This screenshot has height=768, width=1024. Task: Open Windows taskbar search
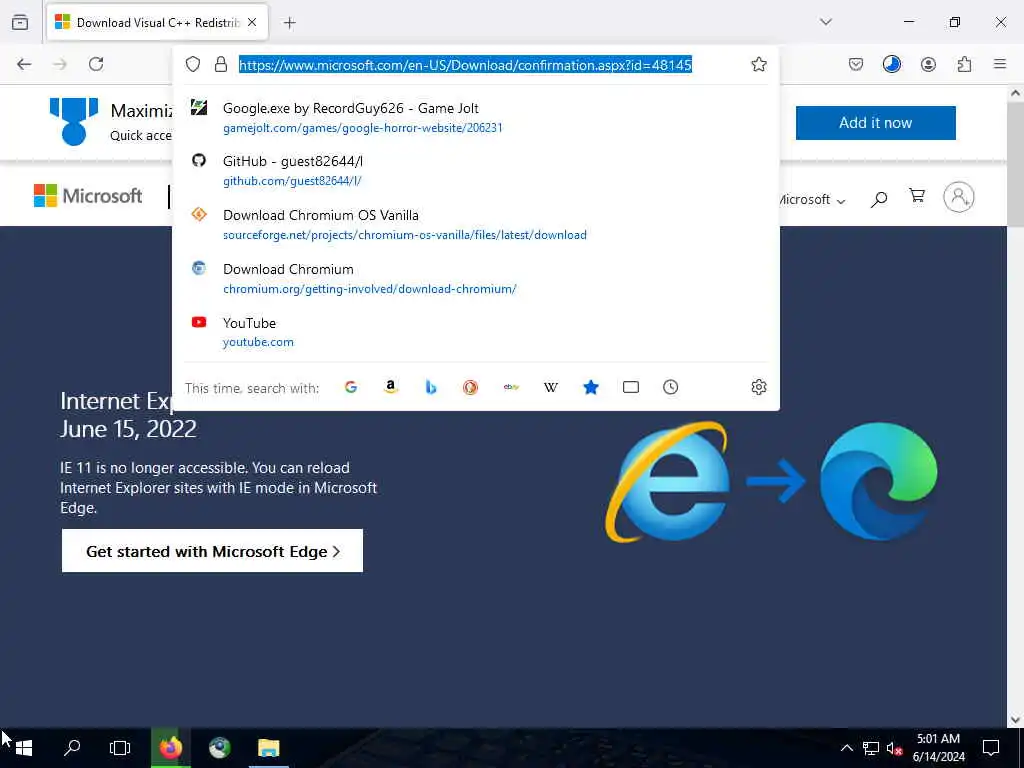coord(72,748)
